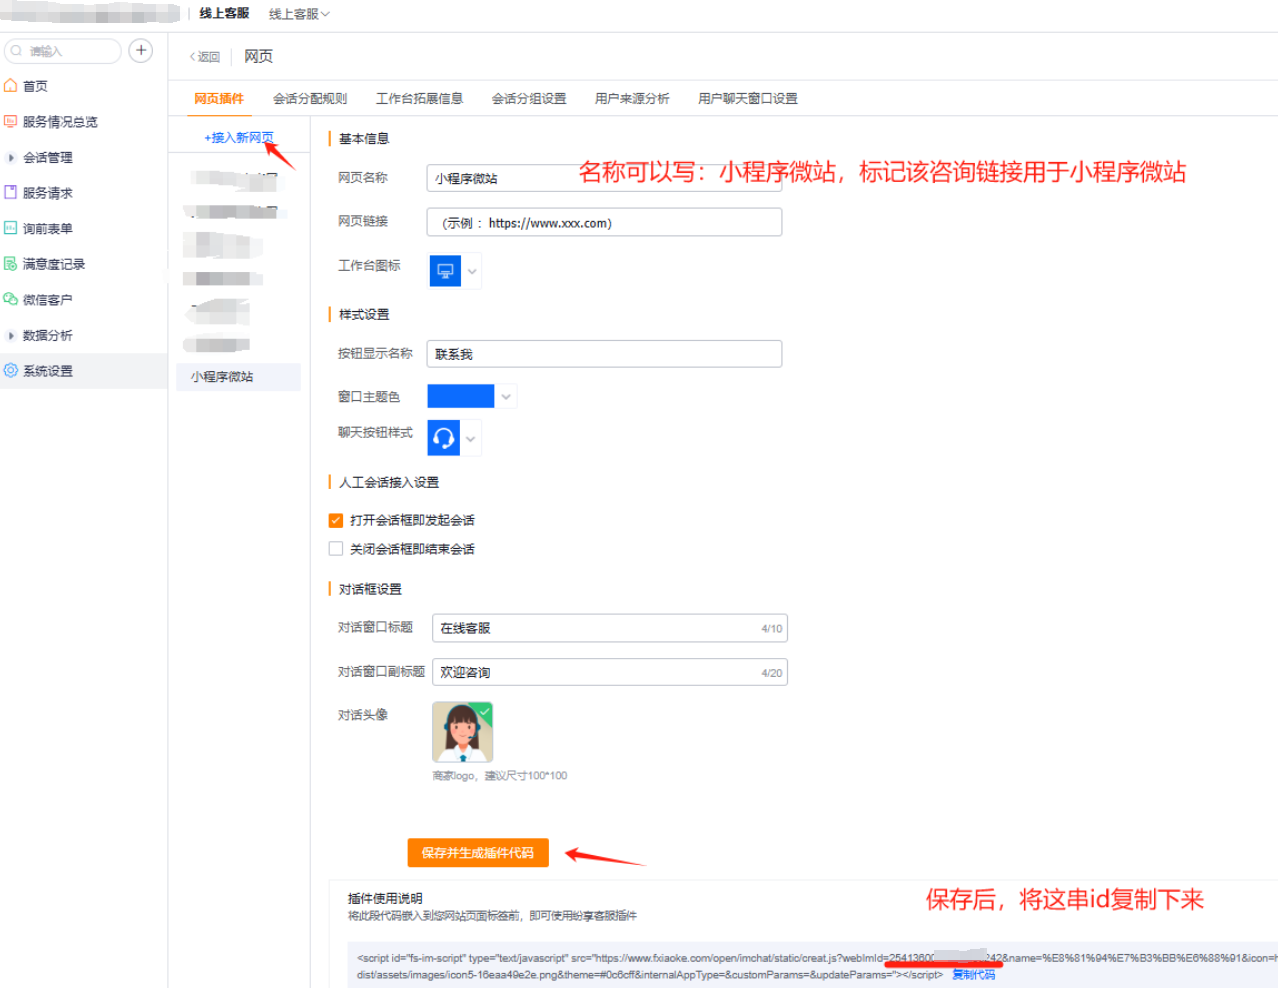
Task: Open 询前表单 sidebar icon
Action: [x=11, y=228]
